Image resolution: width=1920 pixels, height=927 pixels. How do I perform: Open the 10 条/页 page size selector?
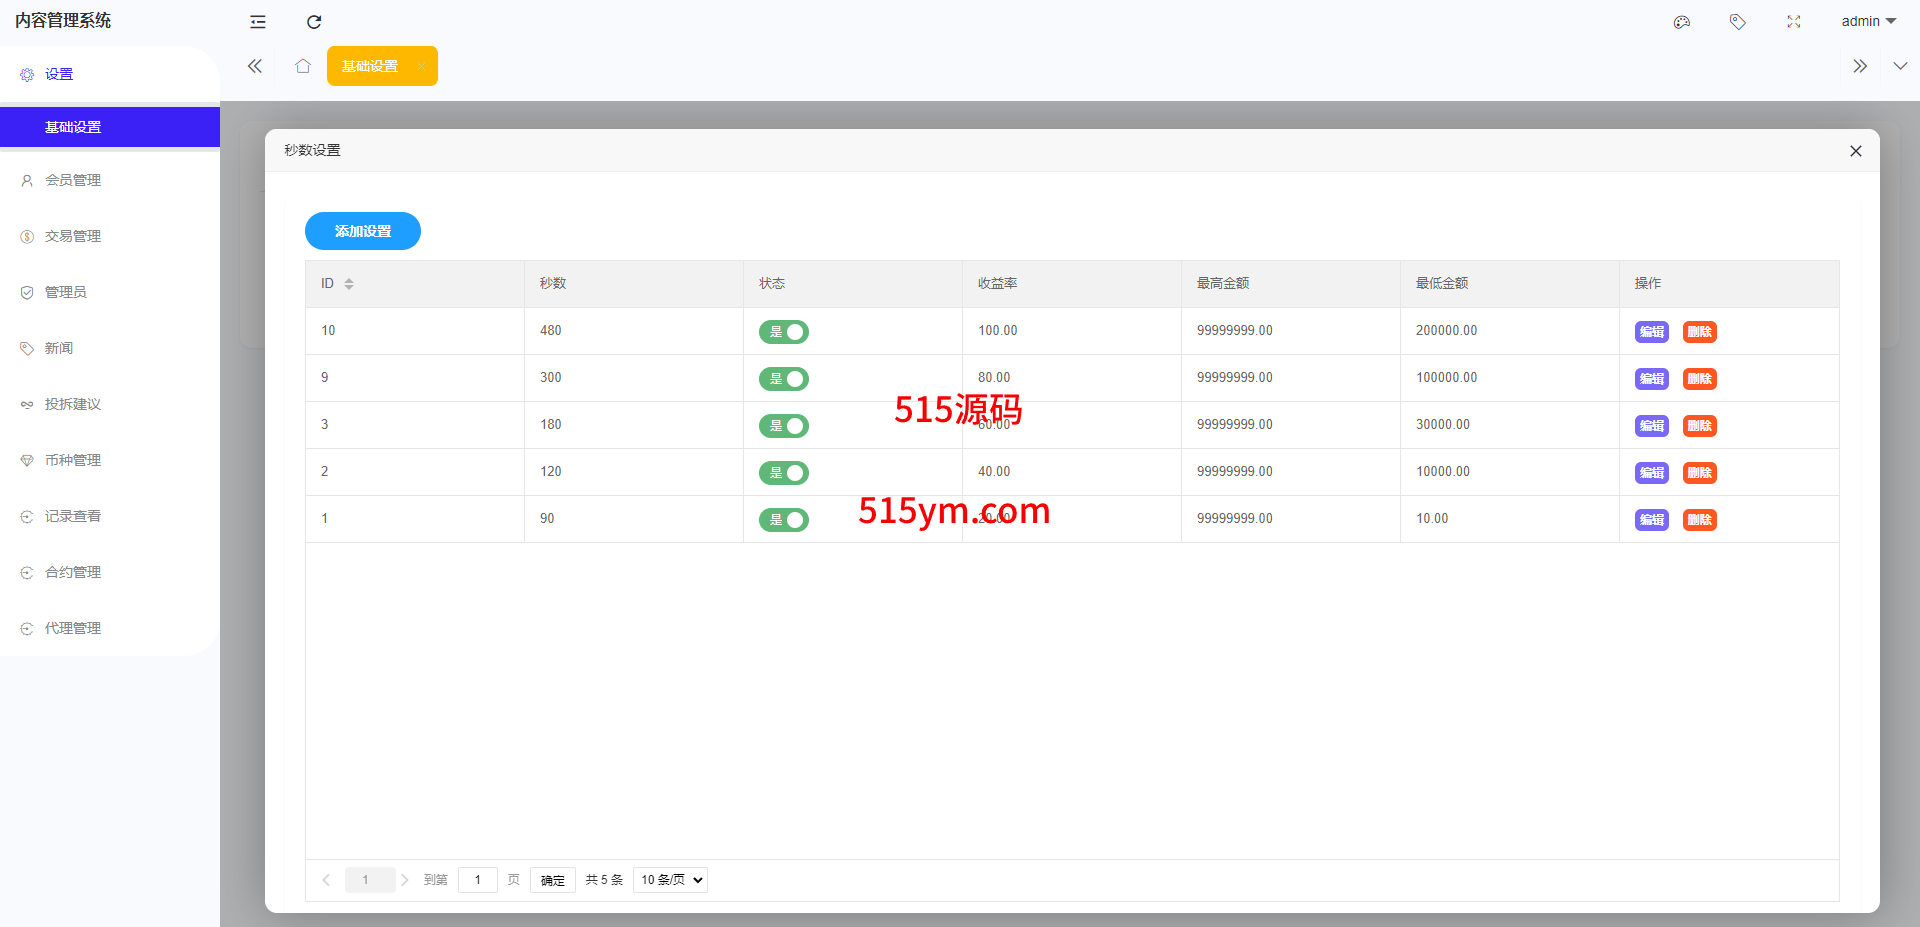click(x=670, y=880)
